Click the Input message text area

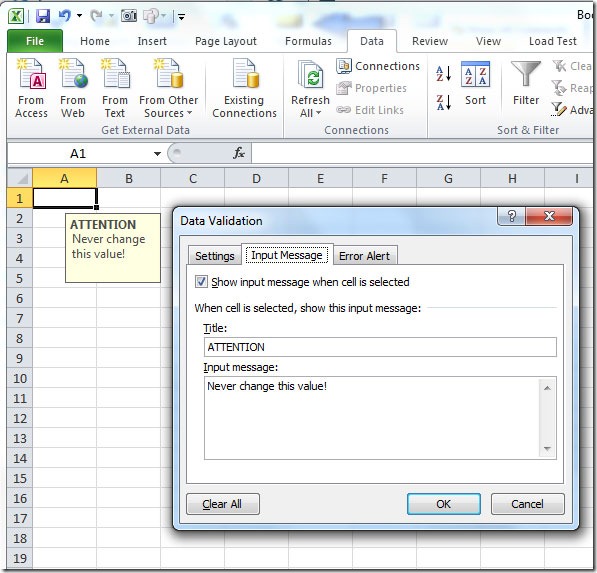[x=372, y=418]
